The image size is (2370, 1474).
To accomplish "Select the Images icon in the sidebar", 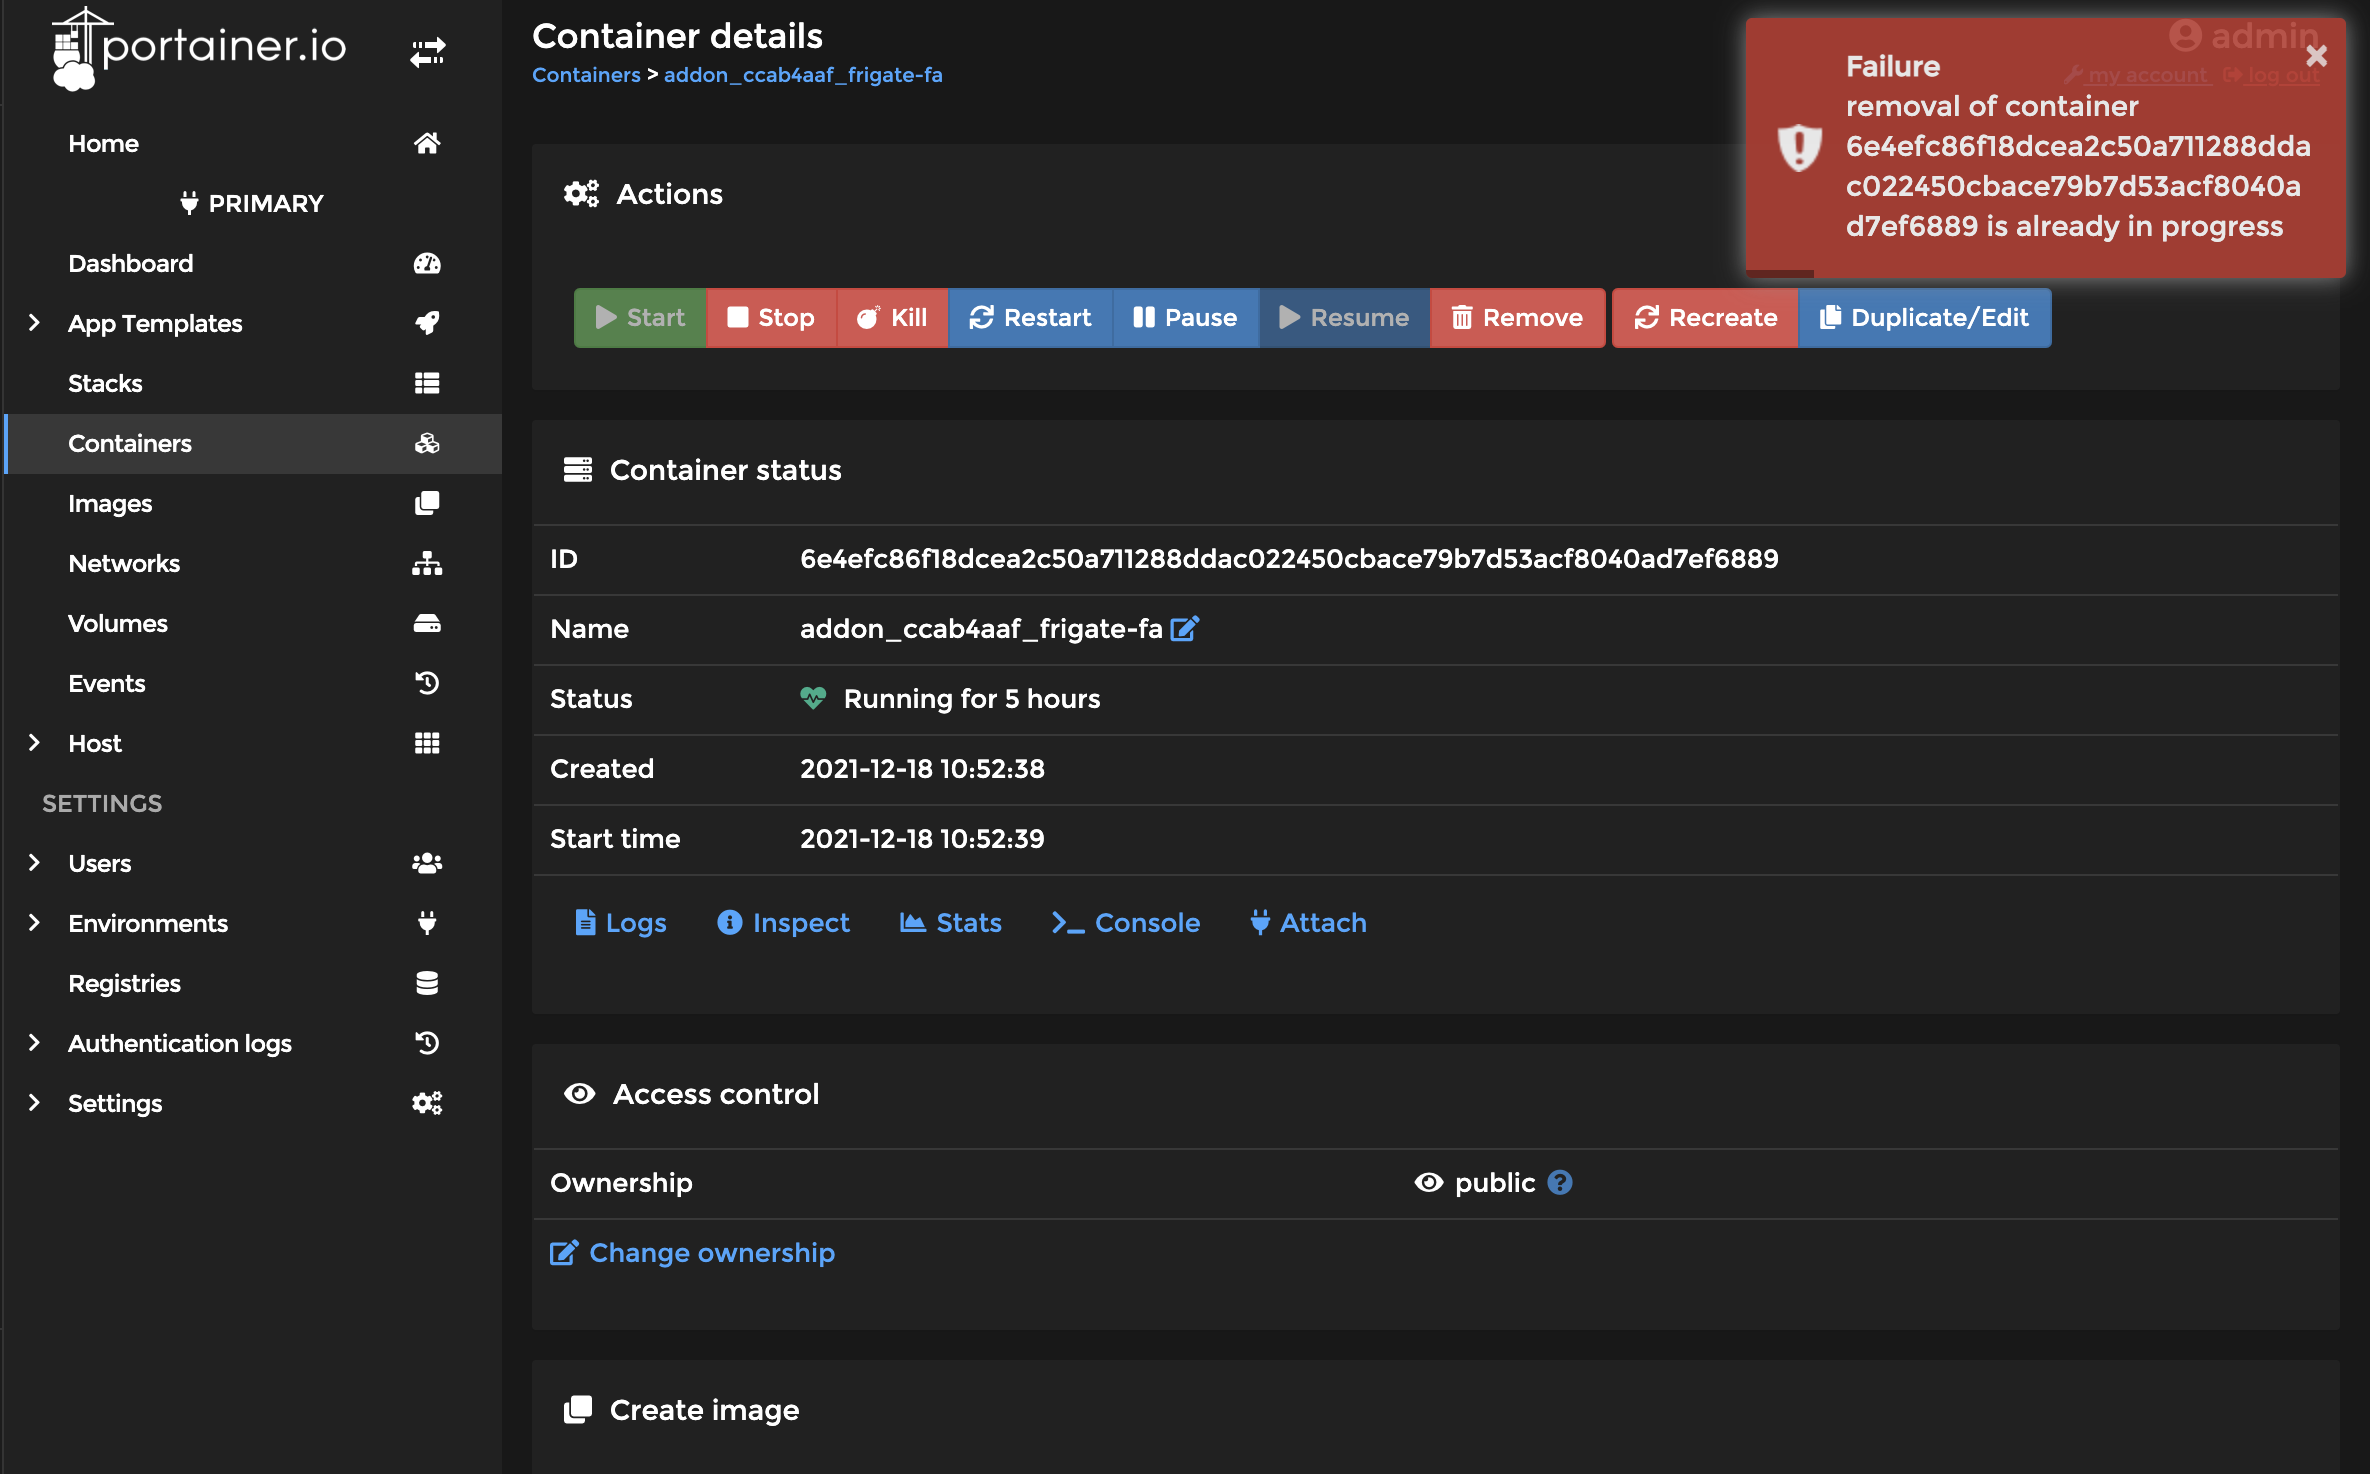I will coord(427,503).
